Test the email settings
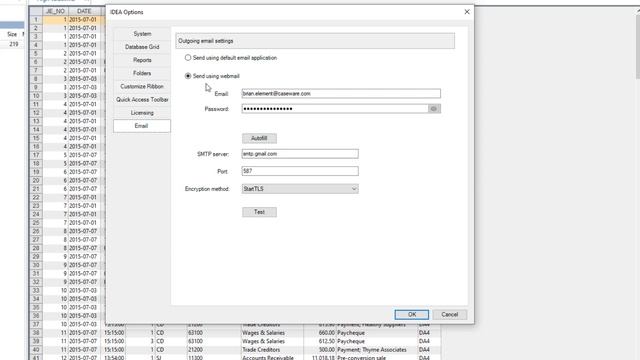The image size is (640, 360). pos(259,212)
